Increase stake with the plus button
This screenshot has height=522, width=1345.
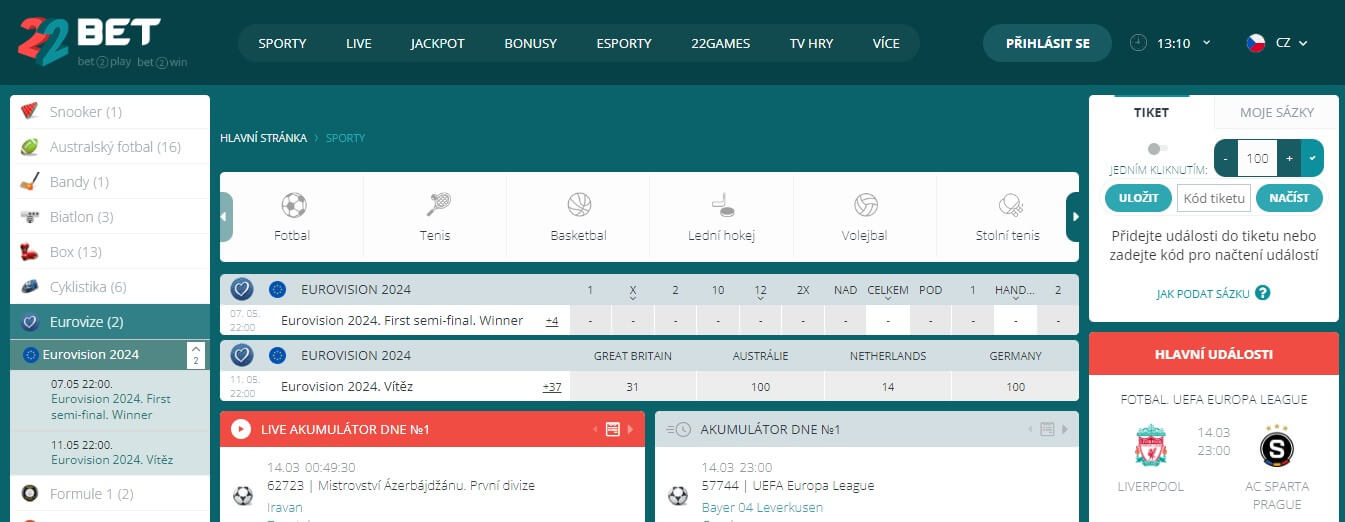1289,158
